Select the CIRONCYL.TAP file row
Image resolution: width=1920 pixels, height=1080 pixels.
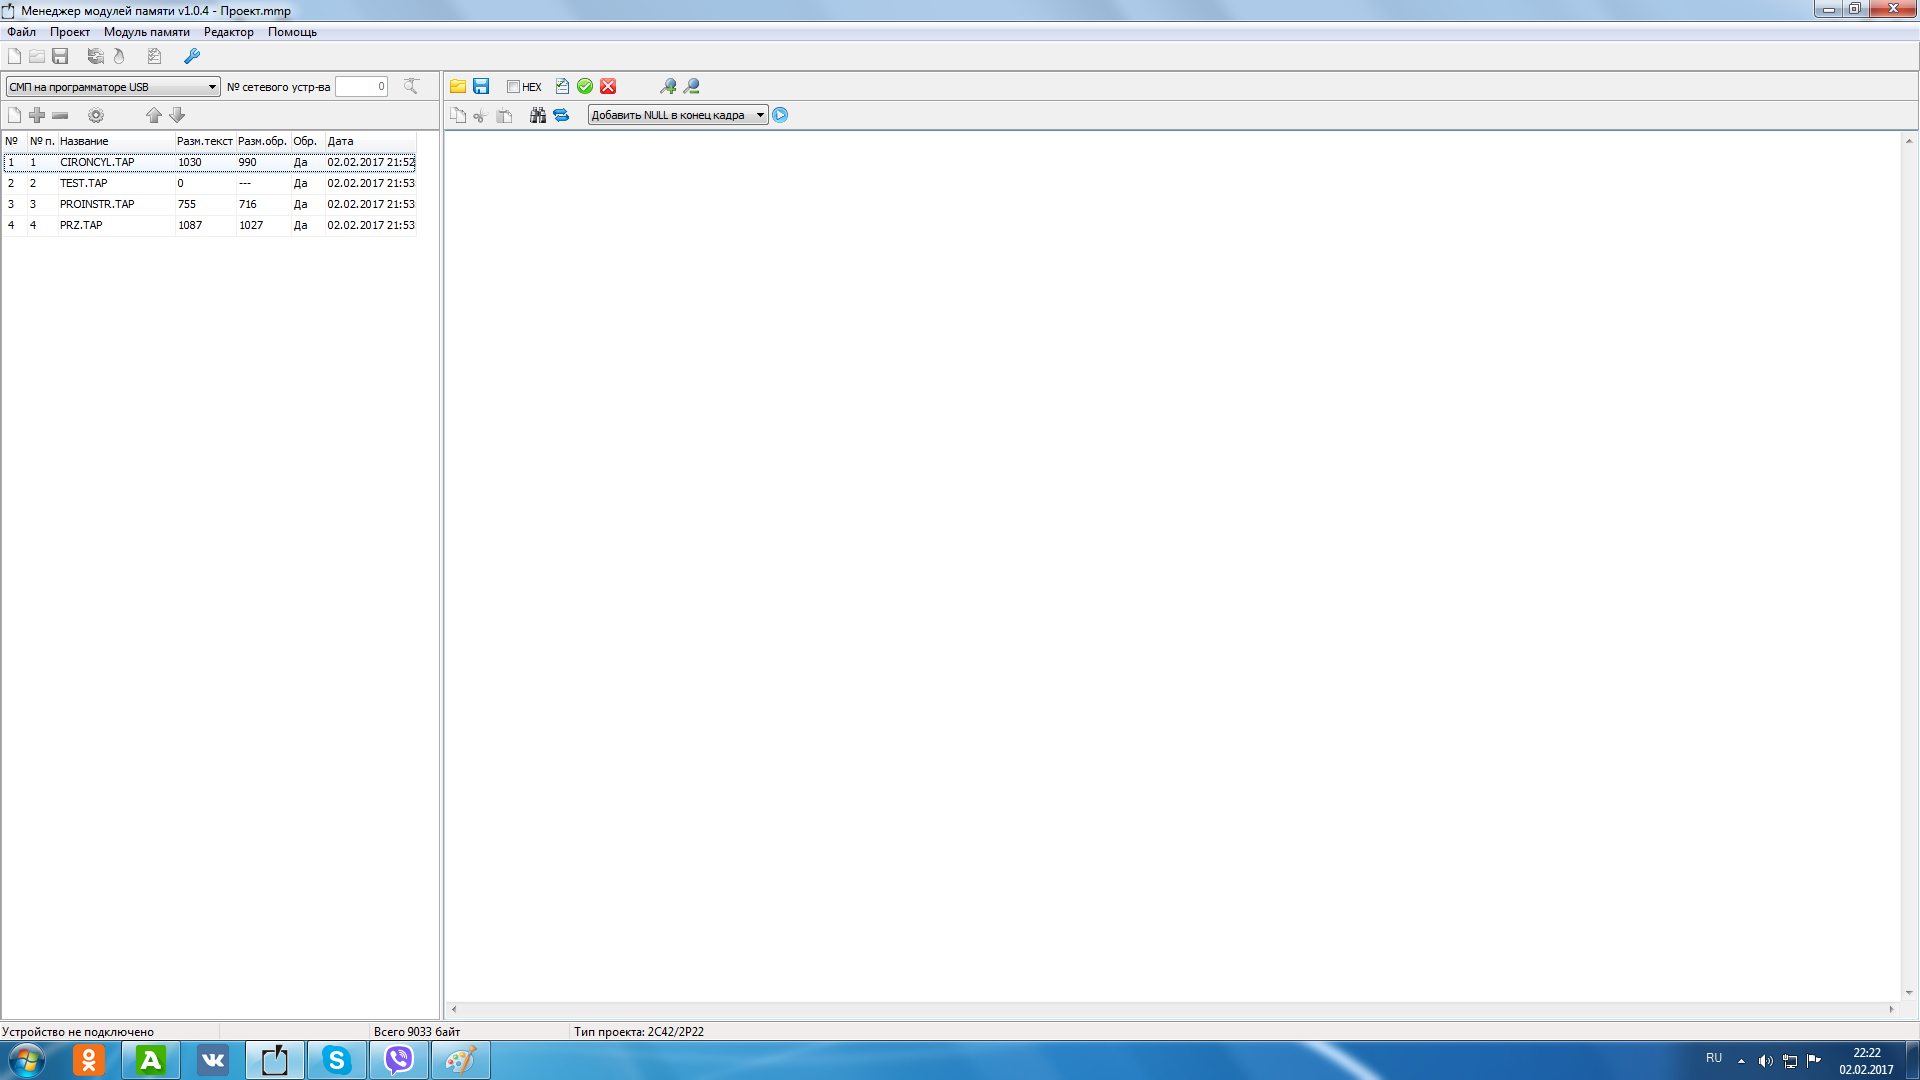coord(209,162)
